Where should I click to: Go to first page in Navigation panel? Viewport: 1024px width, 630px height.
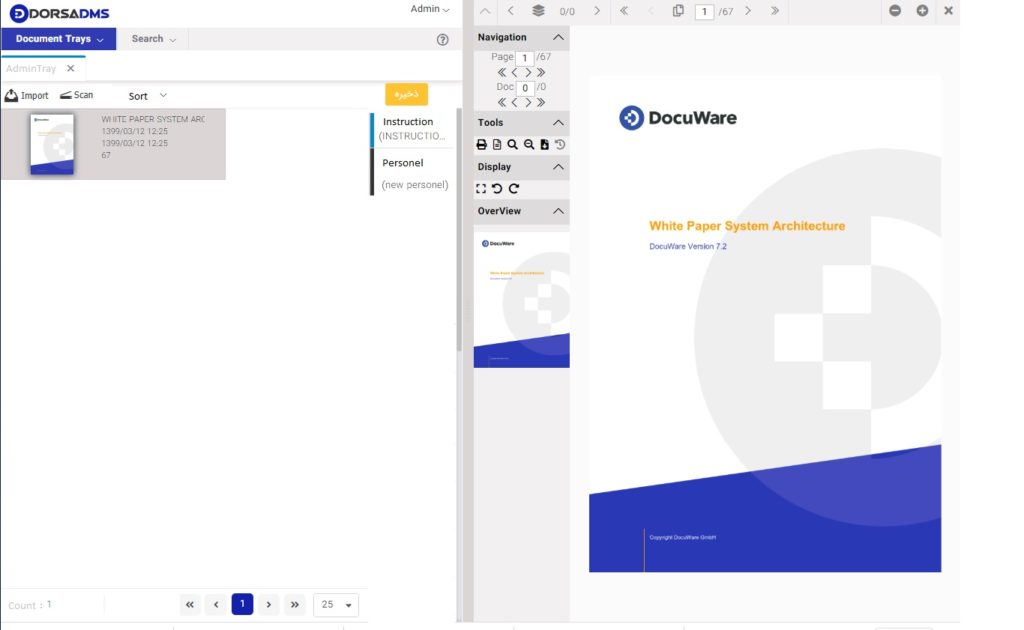[502, 72]
